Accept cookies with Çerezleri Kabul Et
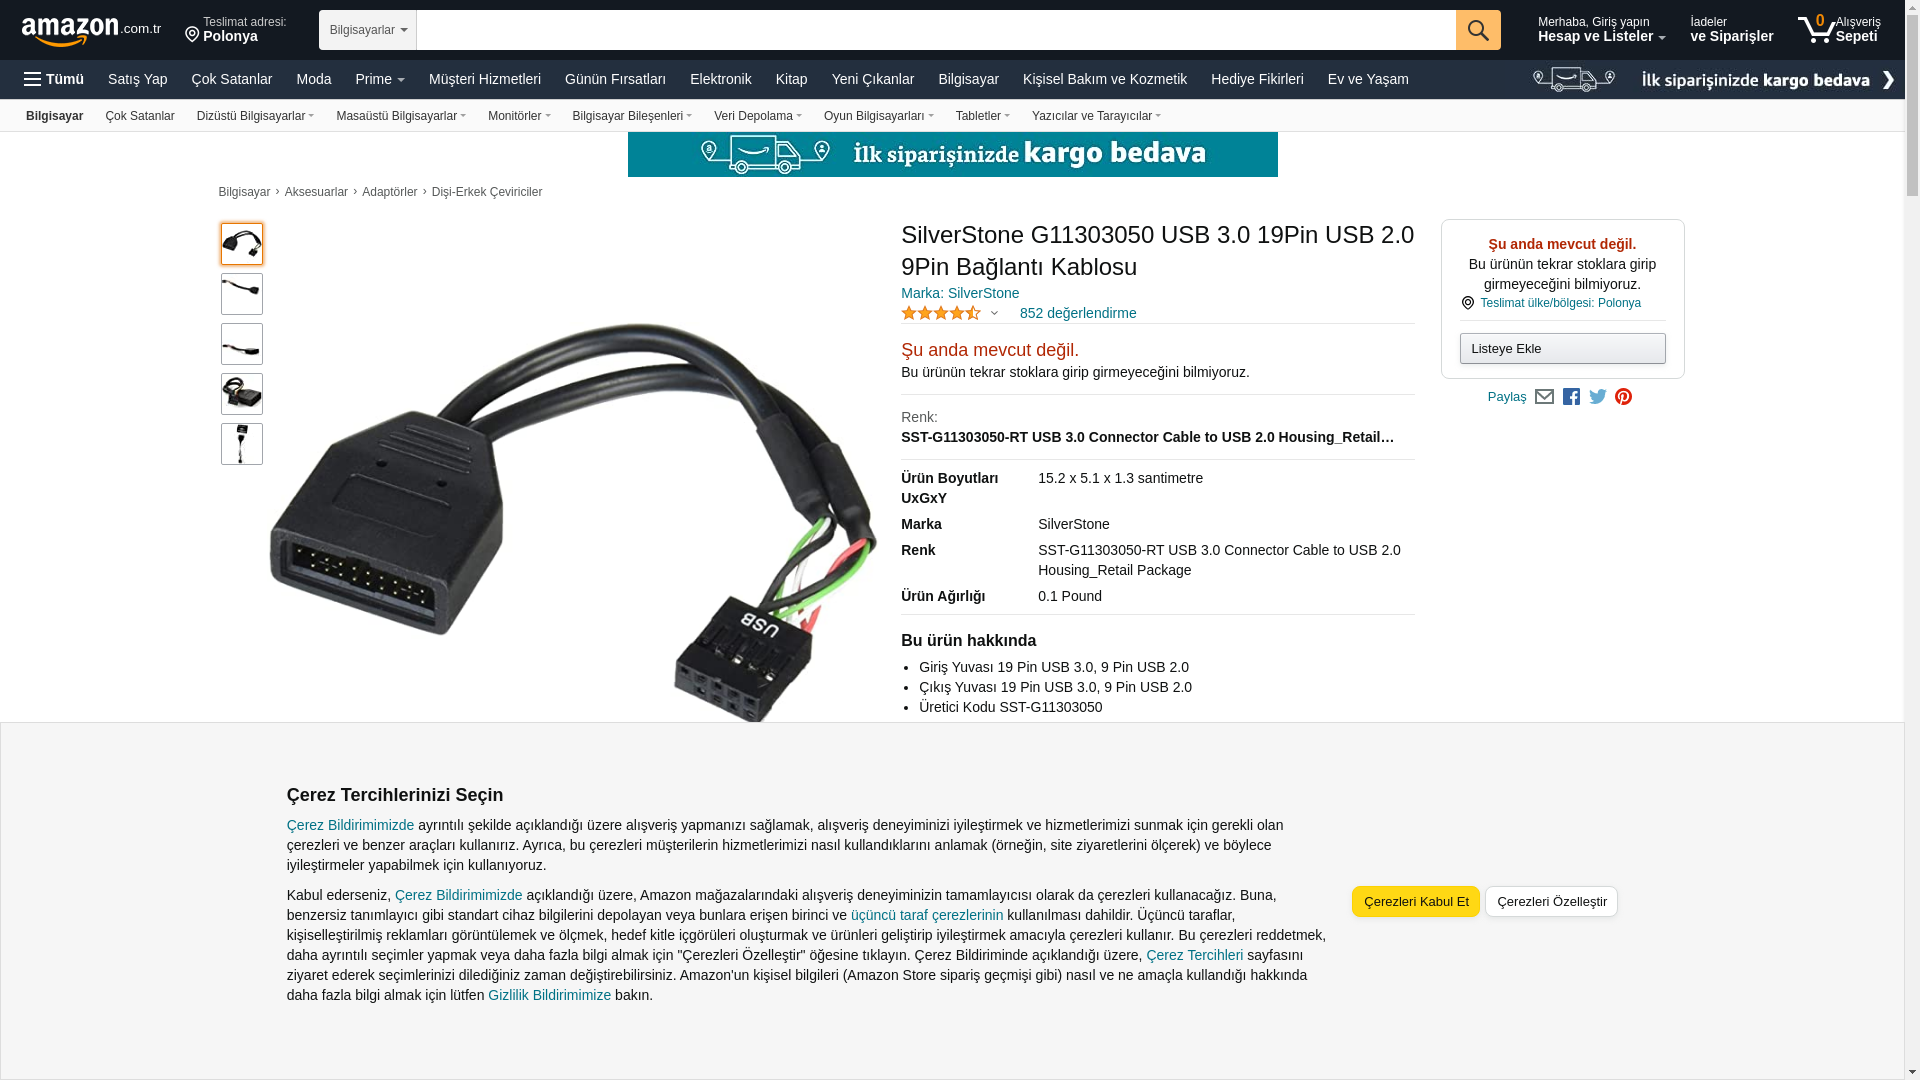This screenshot has width=1920, height=1080. coord(1416,902)
